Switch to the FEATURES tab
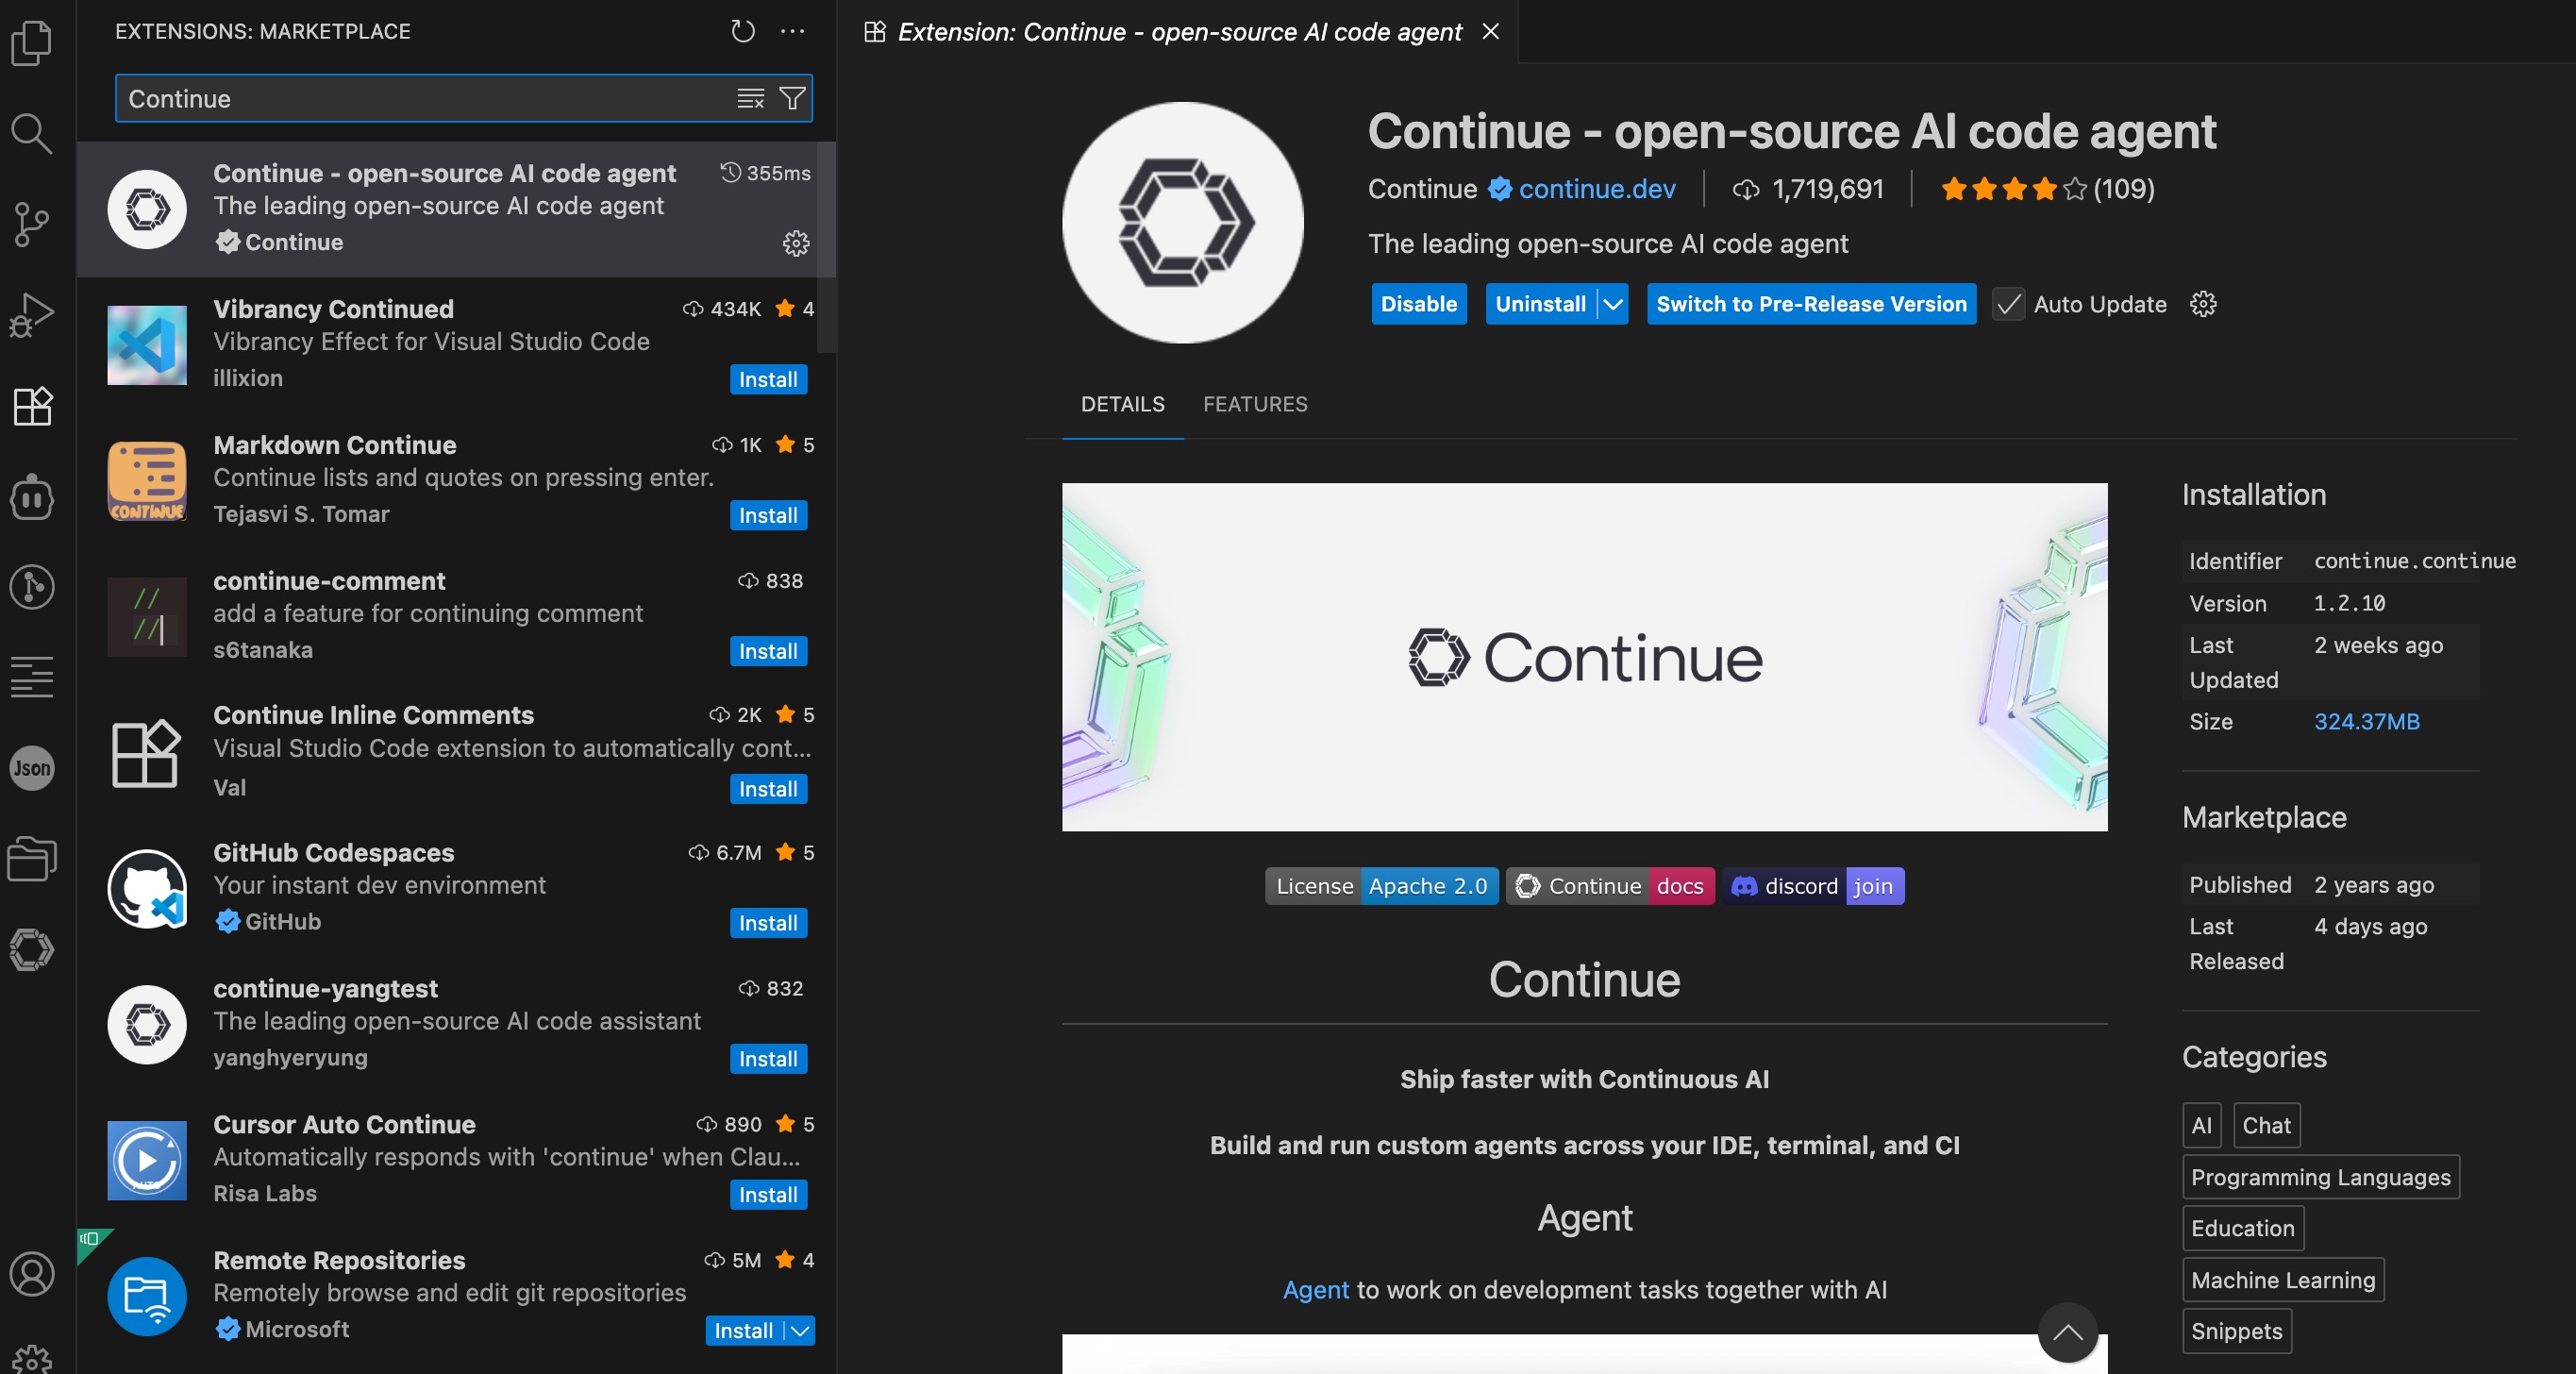 [1255, 404]
